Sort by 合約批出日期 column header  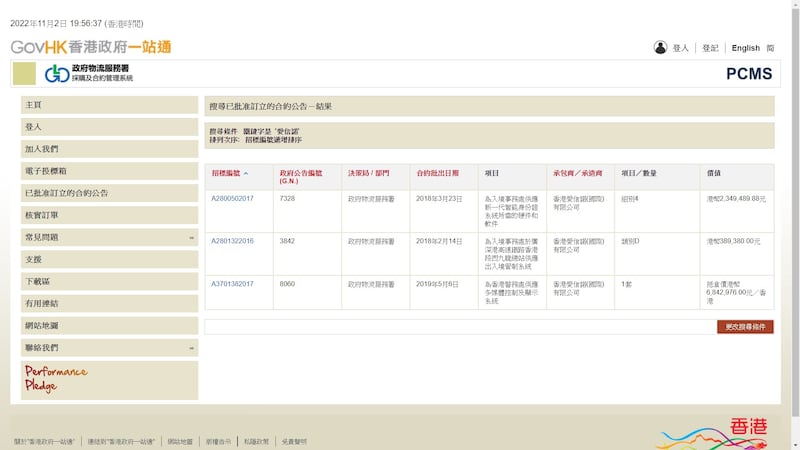438,173
